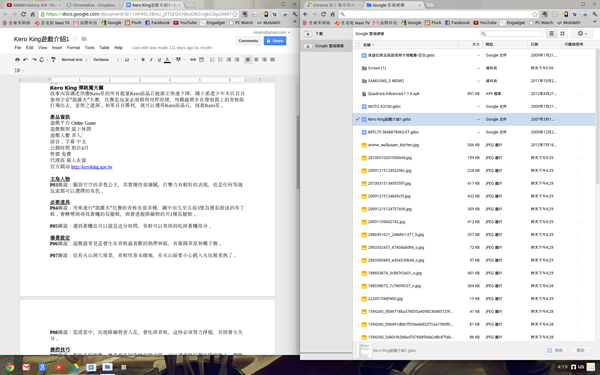Toggle italic formatting in Docs
Screen dimensions: 600x375
(151, 60)
